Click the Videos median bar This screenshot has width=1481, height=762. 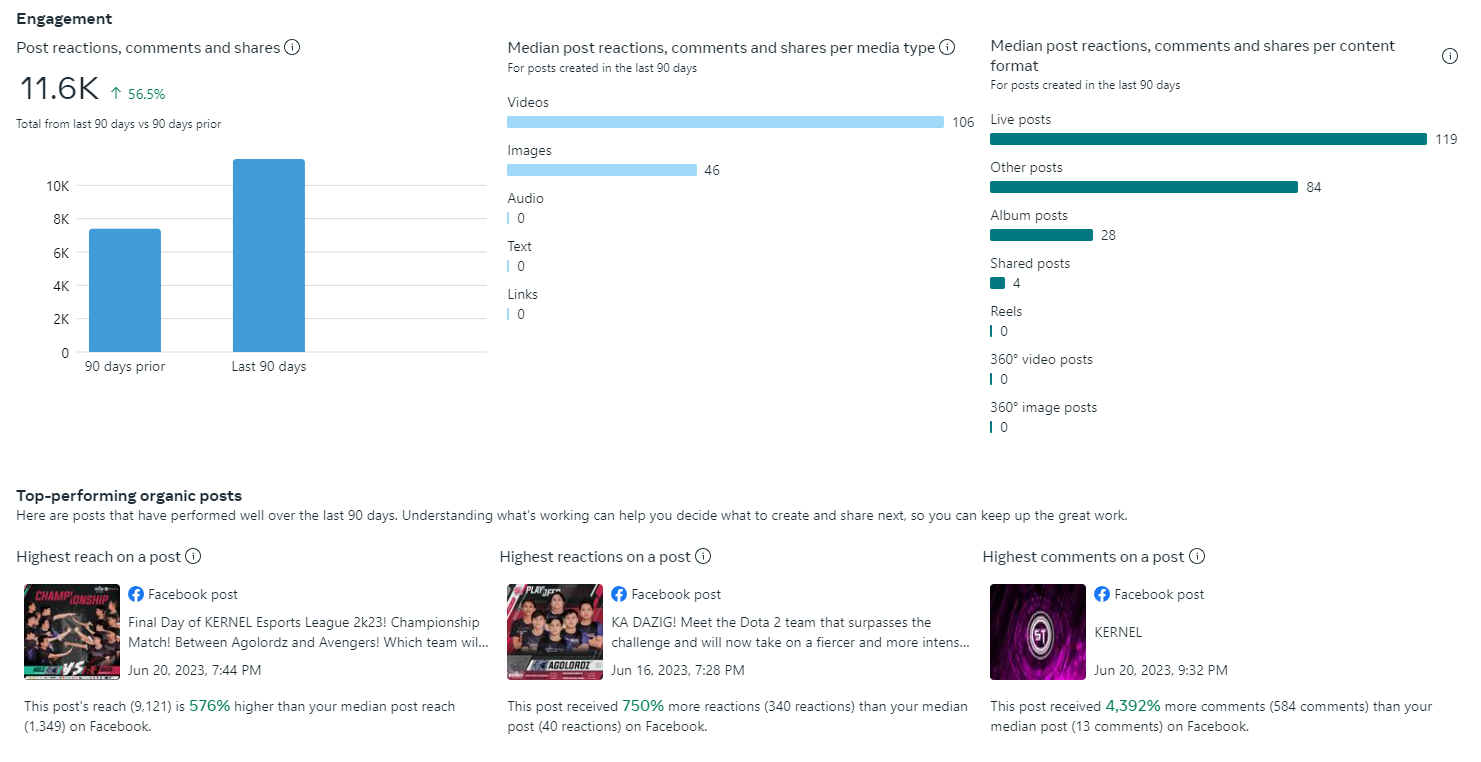725,122
